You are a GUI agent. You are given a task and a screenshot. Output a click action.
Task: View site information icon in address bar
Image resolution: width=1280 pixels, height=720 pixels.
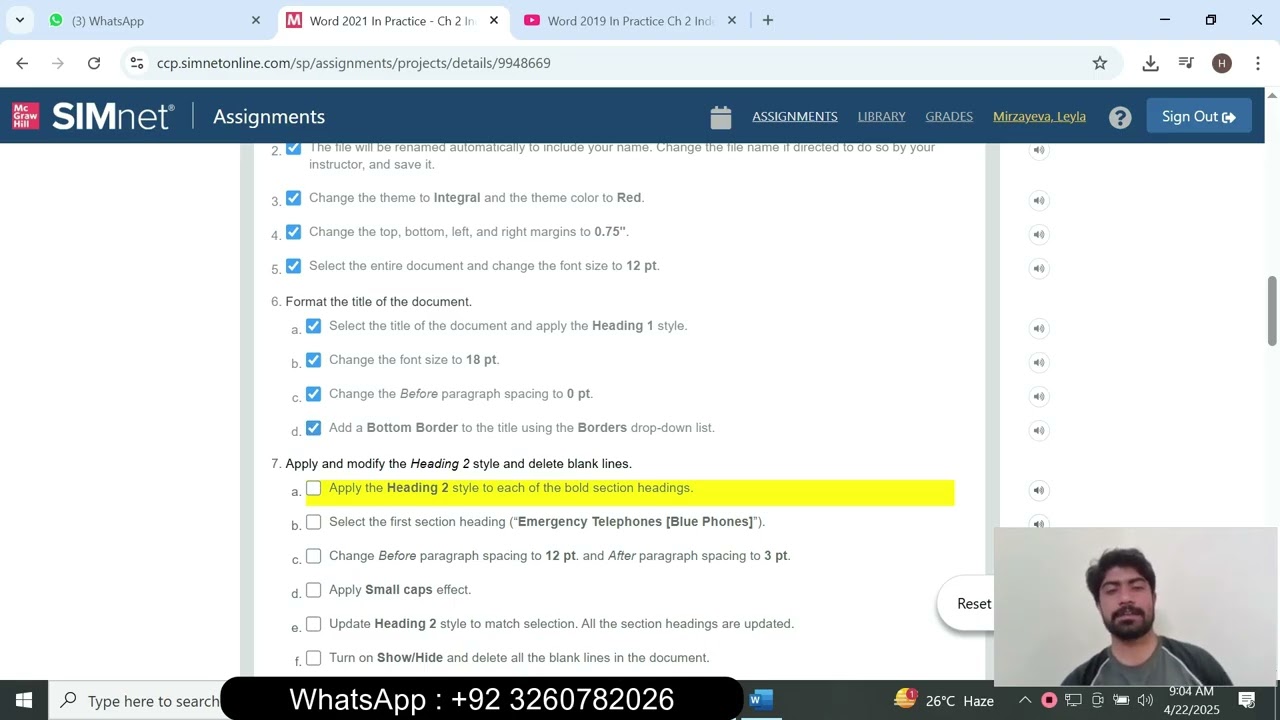137,63
